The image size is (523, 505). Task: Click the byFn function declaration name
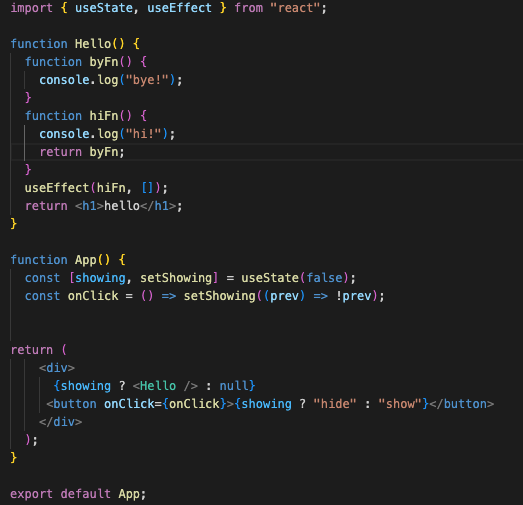point(104,62)
